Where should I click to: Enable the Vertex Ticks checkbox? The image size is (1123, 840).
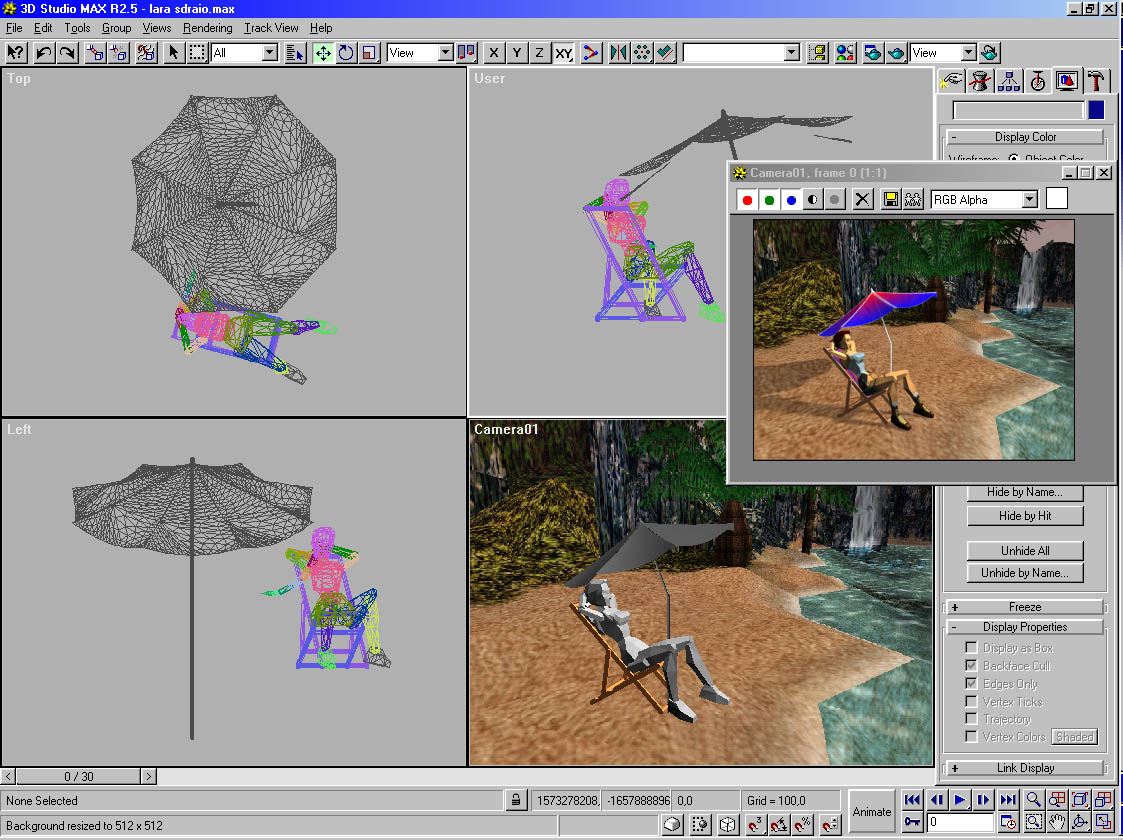971,701
